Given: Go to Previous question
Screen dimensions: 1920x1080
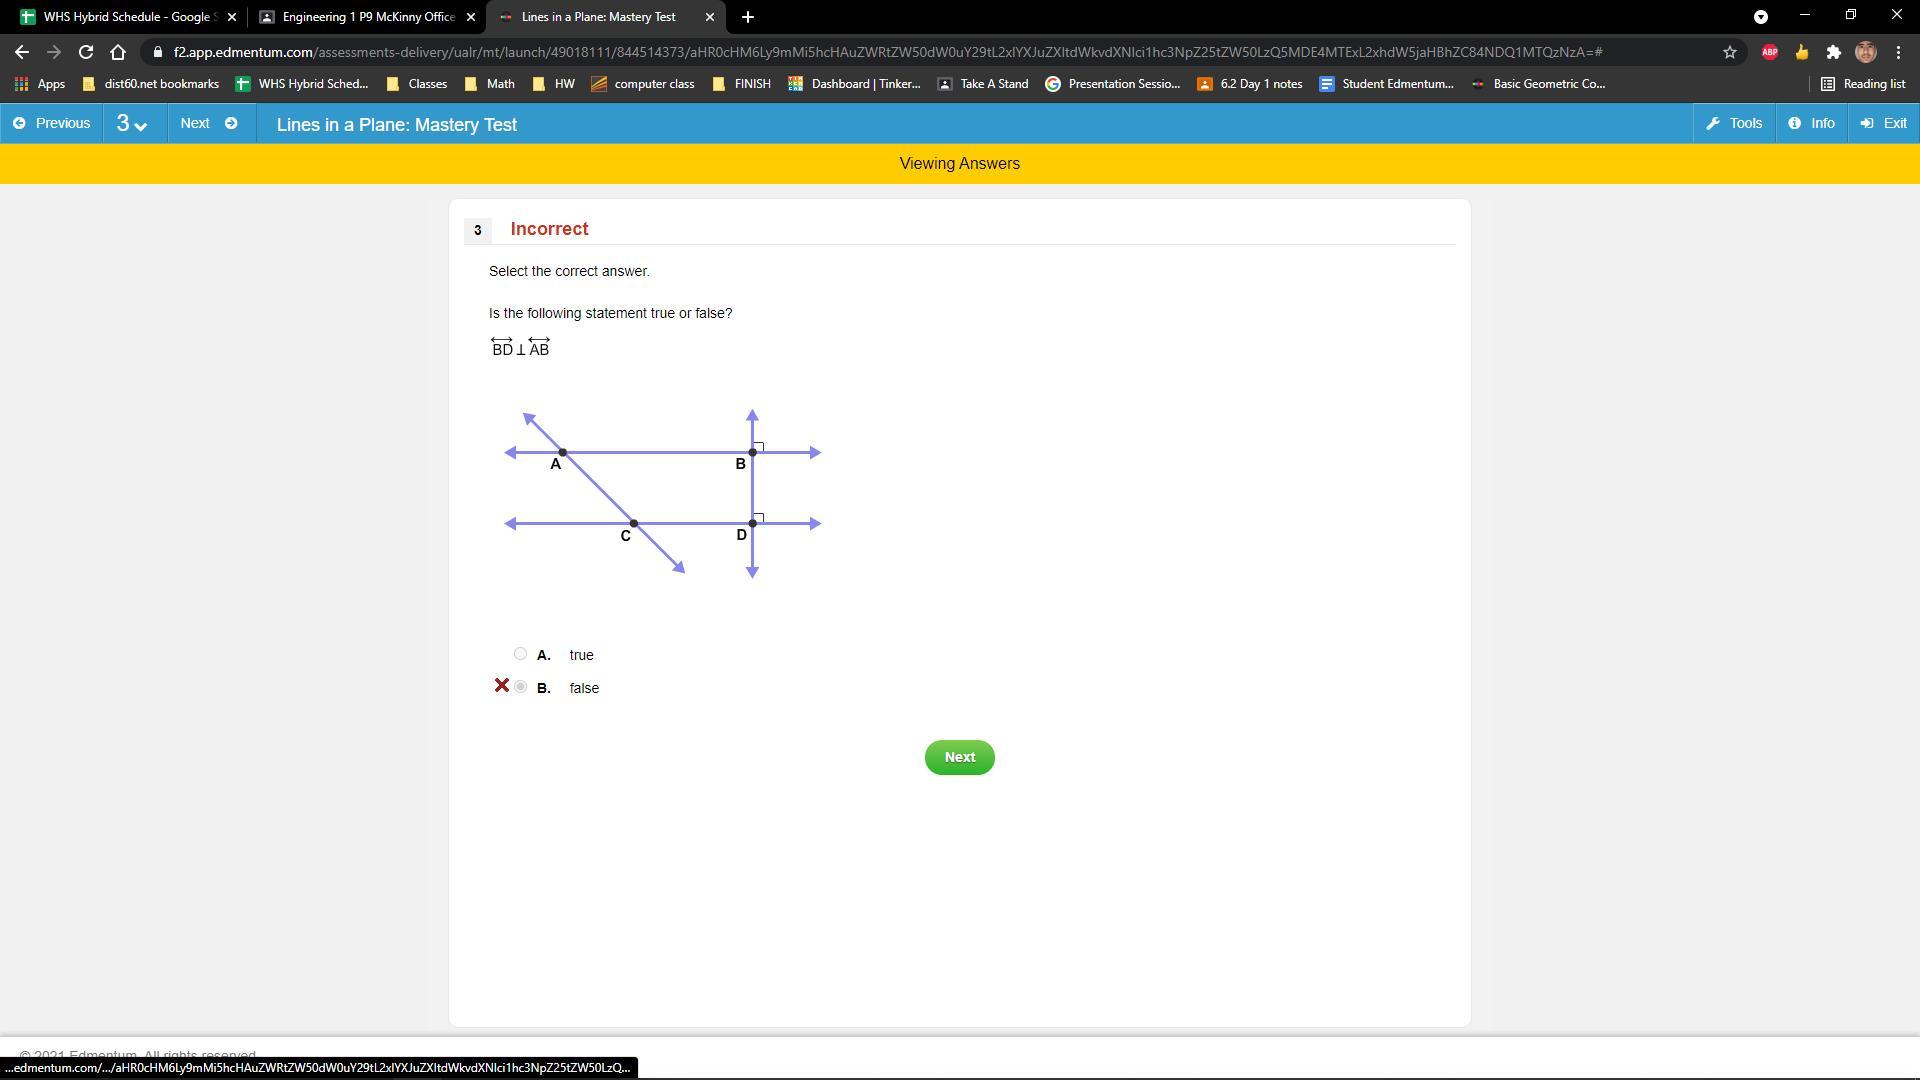Looking at the screenshot, I should tap(52, 123).
